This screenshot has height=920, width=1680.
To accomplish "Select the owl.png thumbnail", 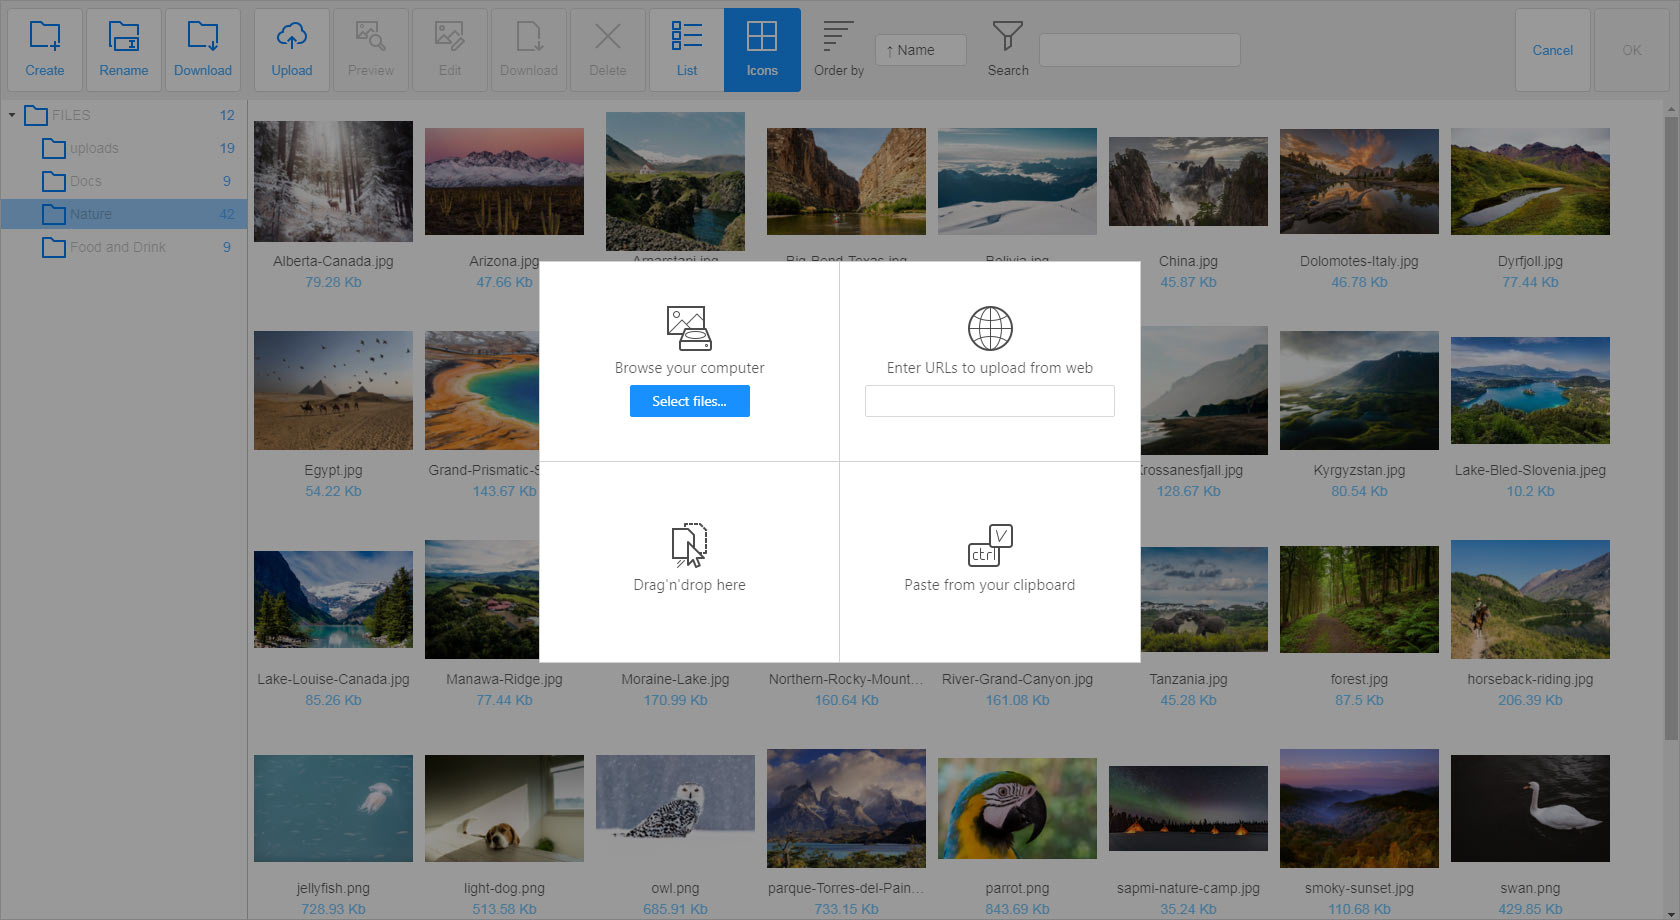I will coord(675,796).
